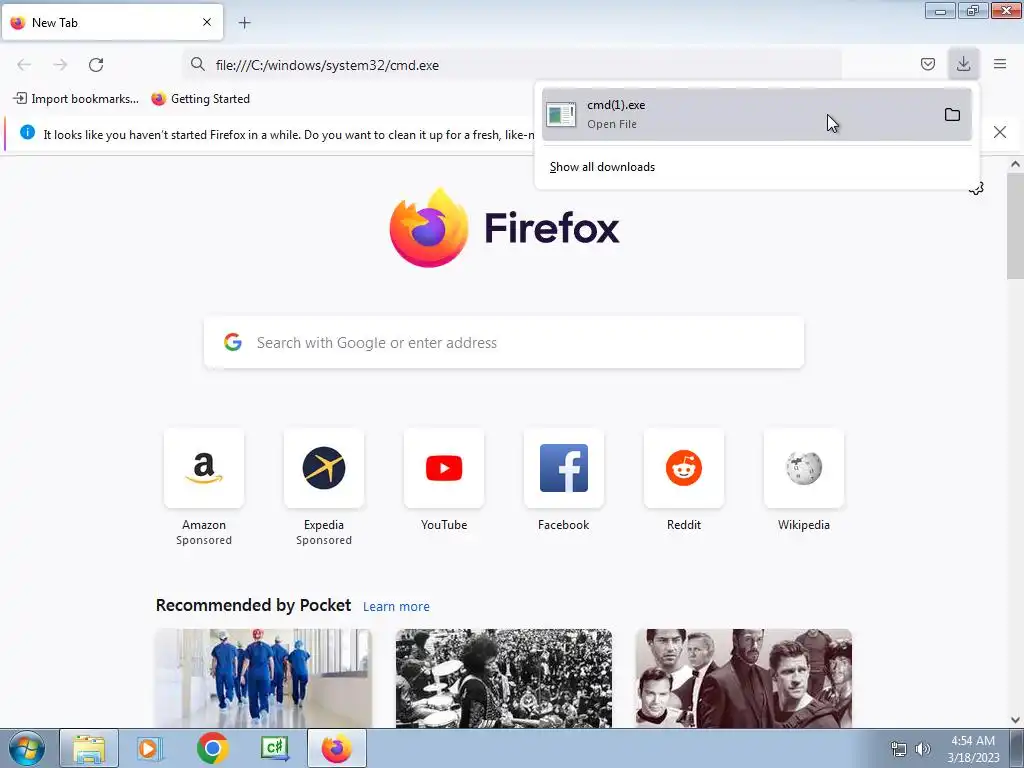The image size is (1024, 768).
Task: Click the Firefox logo on the page
Action: coord(428,228)
